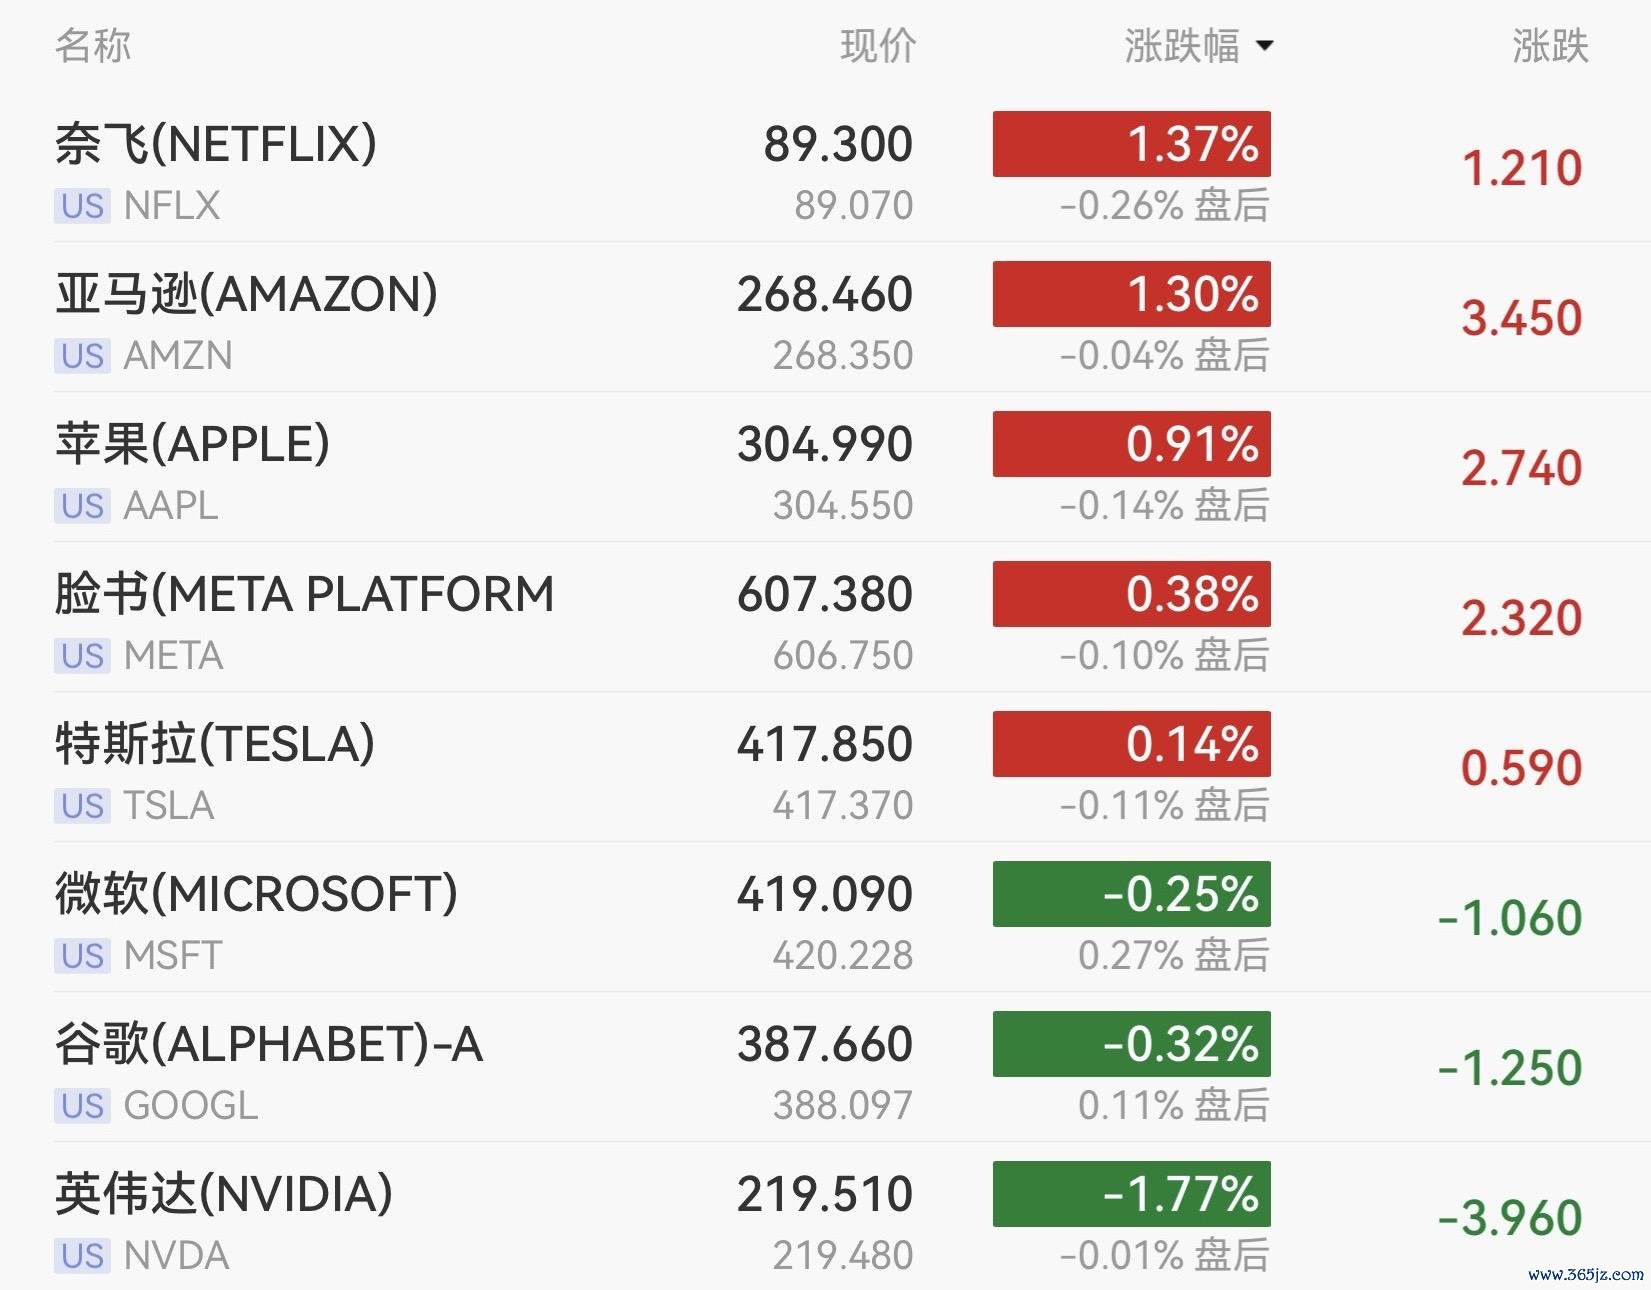1651x1290 pixels.
Task: Click the US market badge beside NFLX
Action: [x=82, y=206]
